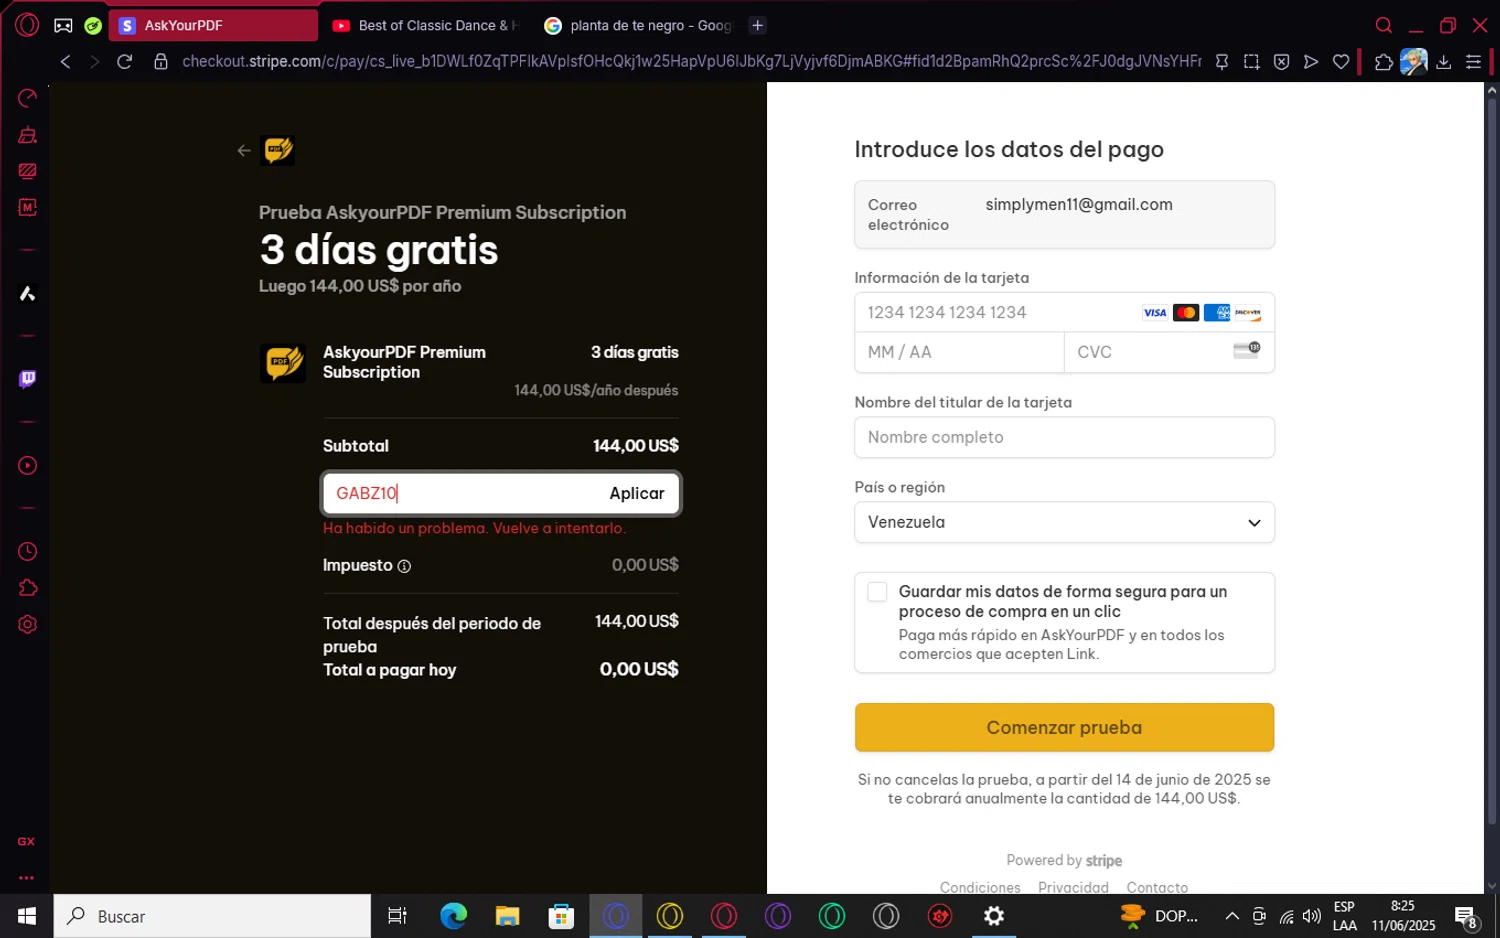Click the Windows Start button

tap(27, 916)
